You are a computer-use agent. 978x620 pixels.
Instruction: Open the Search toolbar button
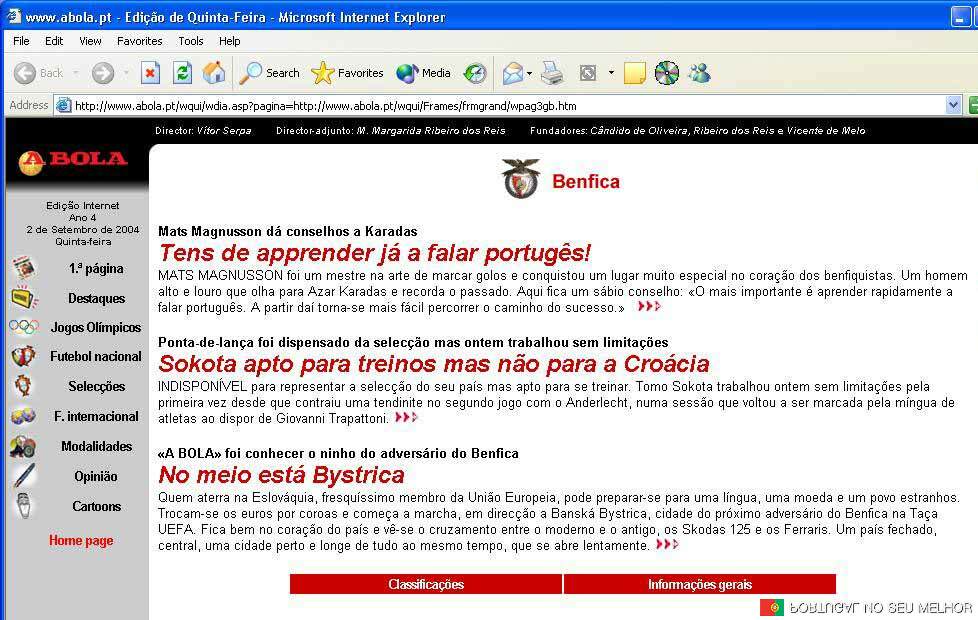pos(269,73)
